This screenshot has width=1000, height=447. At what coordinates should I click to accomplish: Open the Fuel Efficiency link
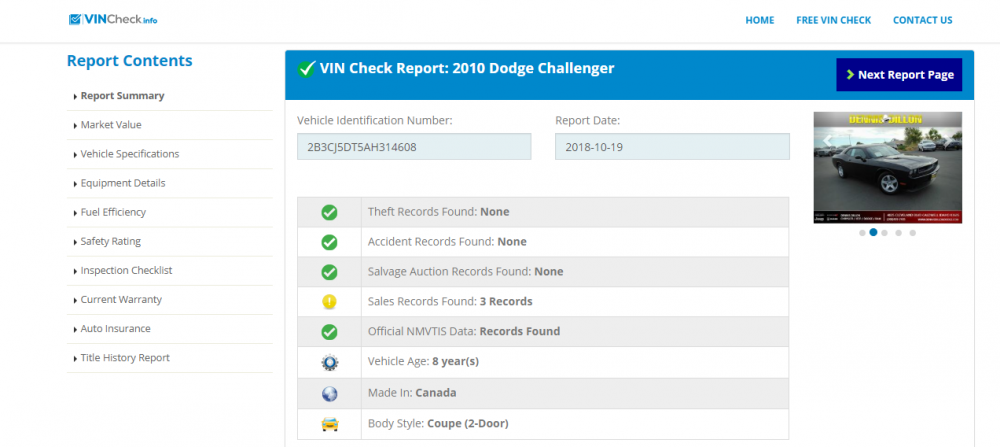pyautogui.click(x=113, y=212)
